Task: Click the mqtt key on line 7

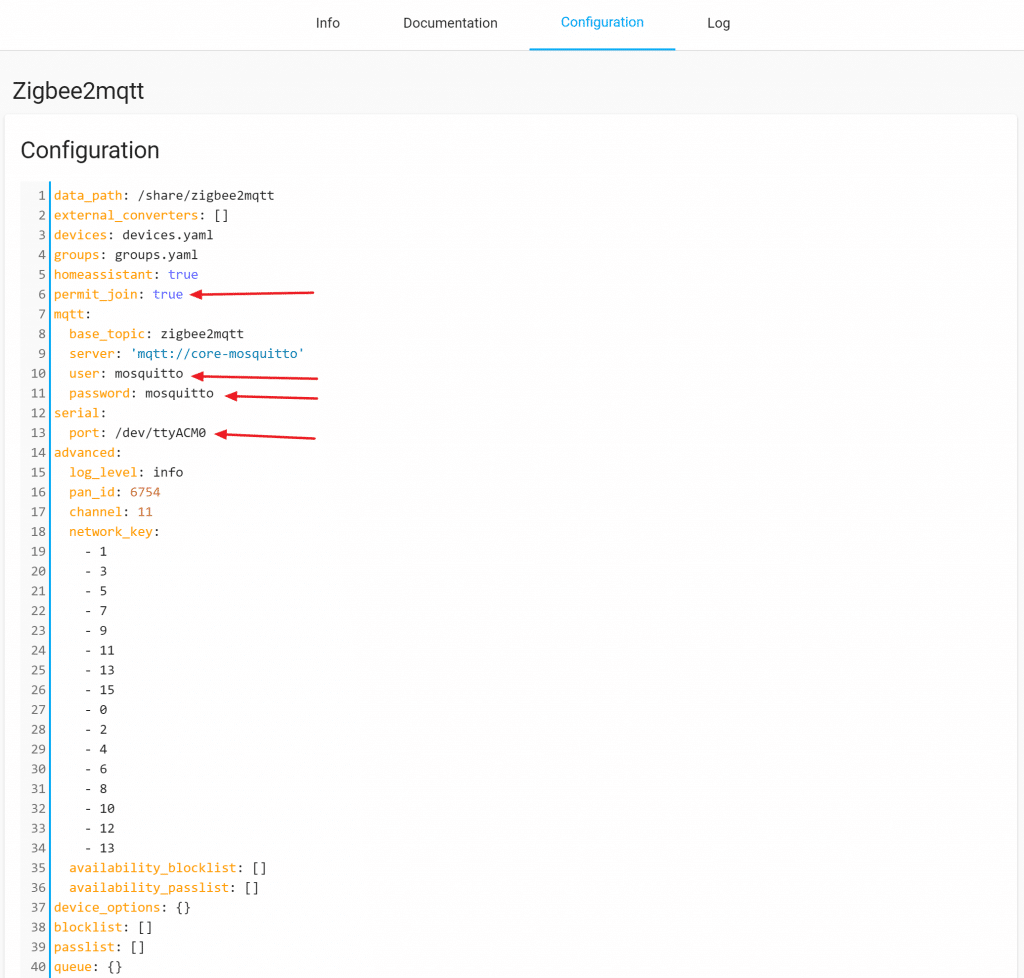Action: (x=69, y=314)
